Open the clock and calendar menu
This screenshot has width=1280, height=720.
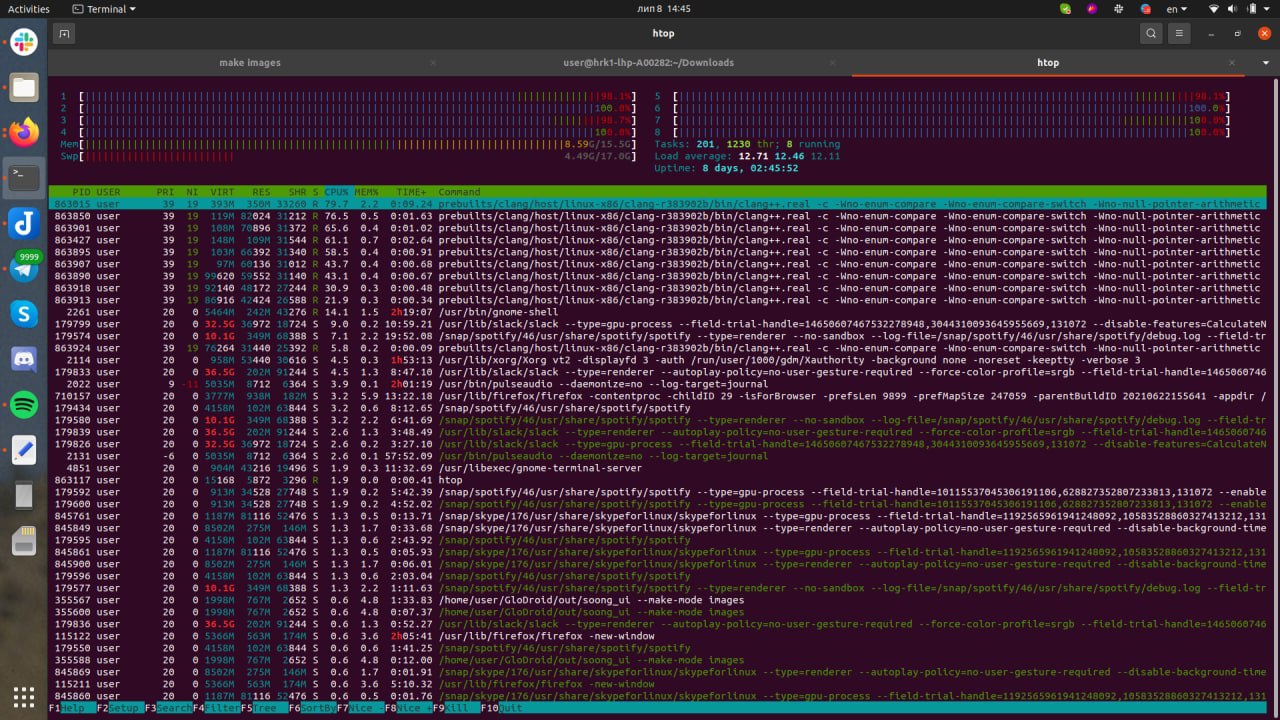[663, 8]
